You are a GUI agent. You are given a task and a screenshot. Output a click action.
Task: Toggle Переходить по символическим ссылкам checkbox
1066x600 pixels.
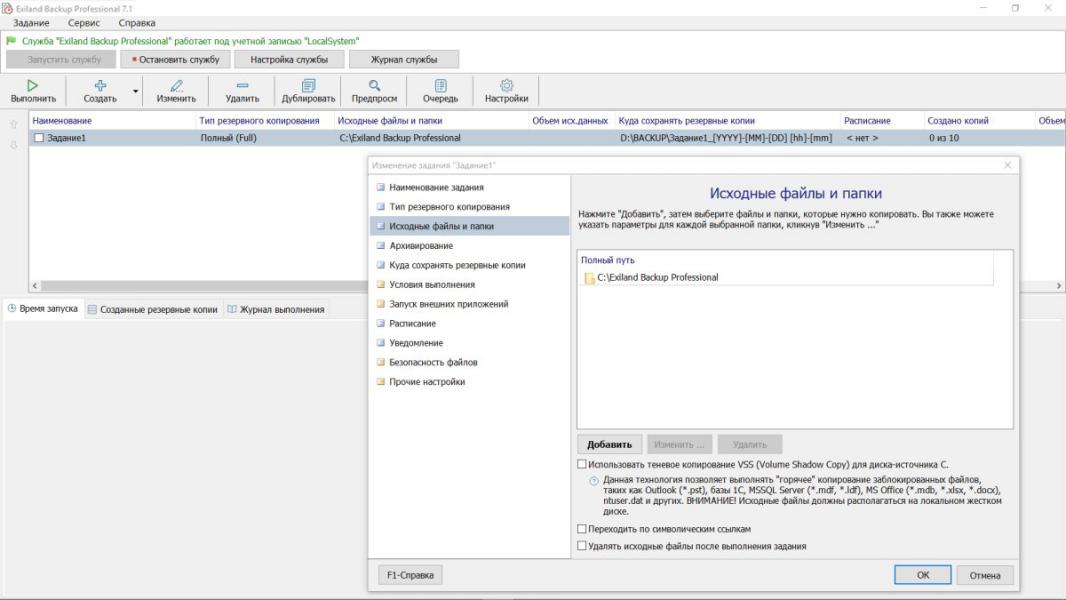pyautogui.click(x=583, y=529)
